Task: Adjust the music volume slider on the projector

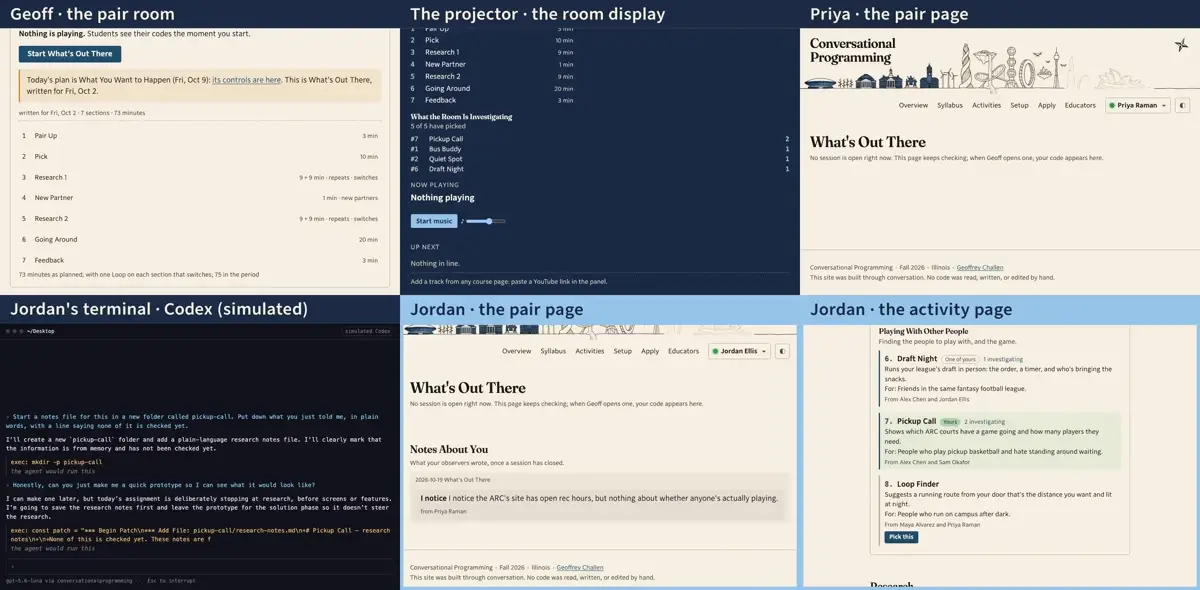Action: tap(487, 221)
